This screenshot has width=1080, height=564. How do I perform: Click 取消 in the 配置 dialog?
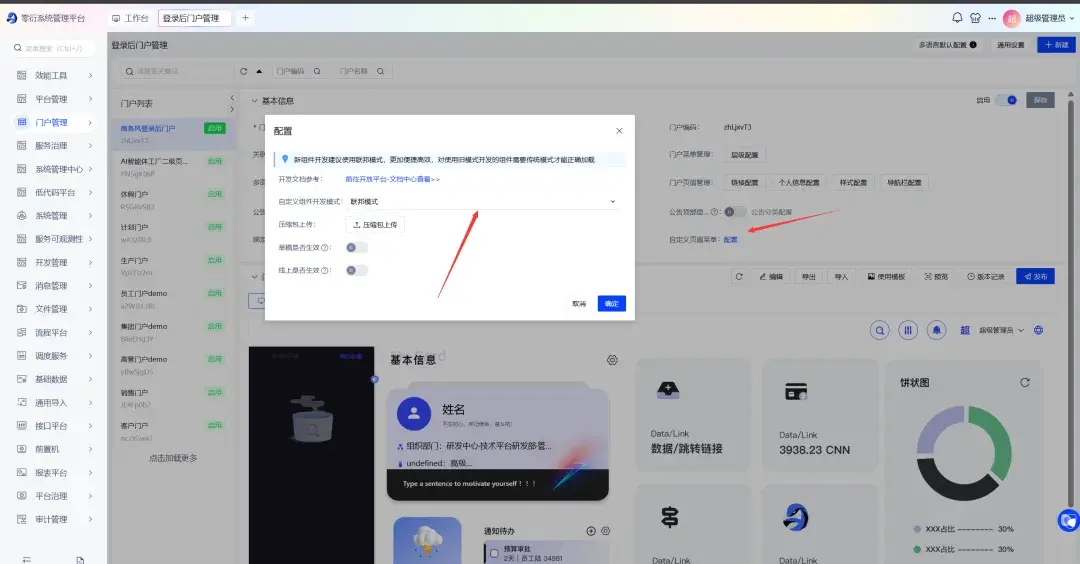579,304
